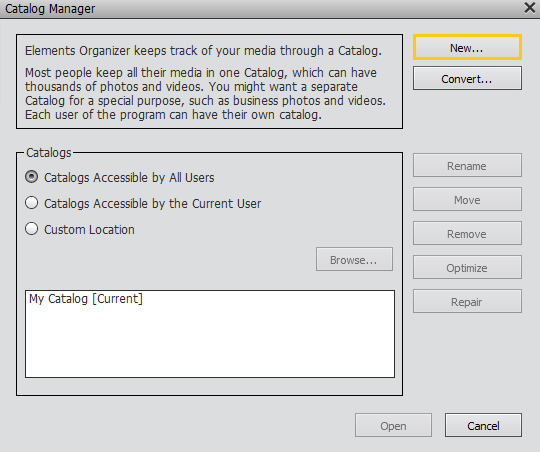540x452 pixels.
Task: Click the Elements Organizer description text
Action: [x=205, y=82]
